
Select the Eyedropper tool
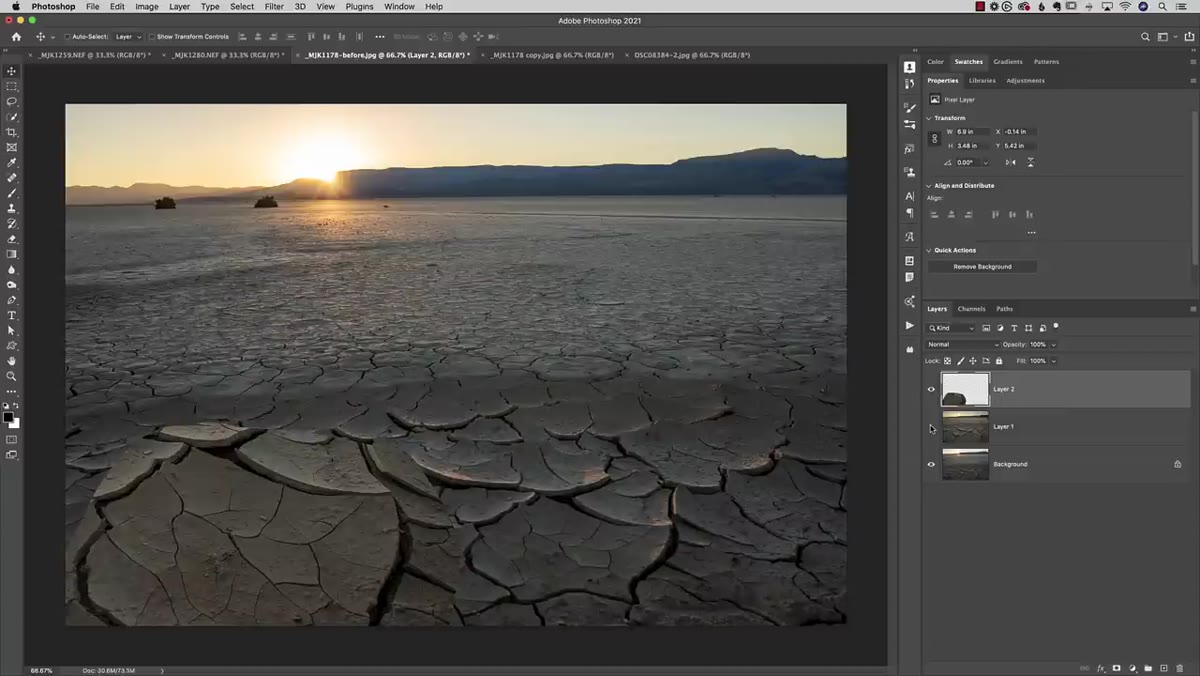(12, 162)
